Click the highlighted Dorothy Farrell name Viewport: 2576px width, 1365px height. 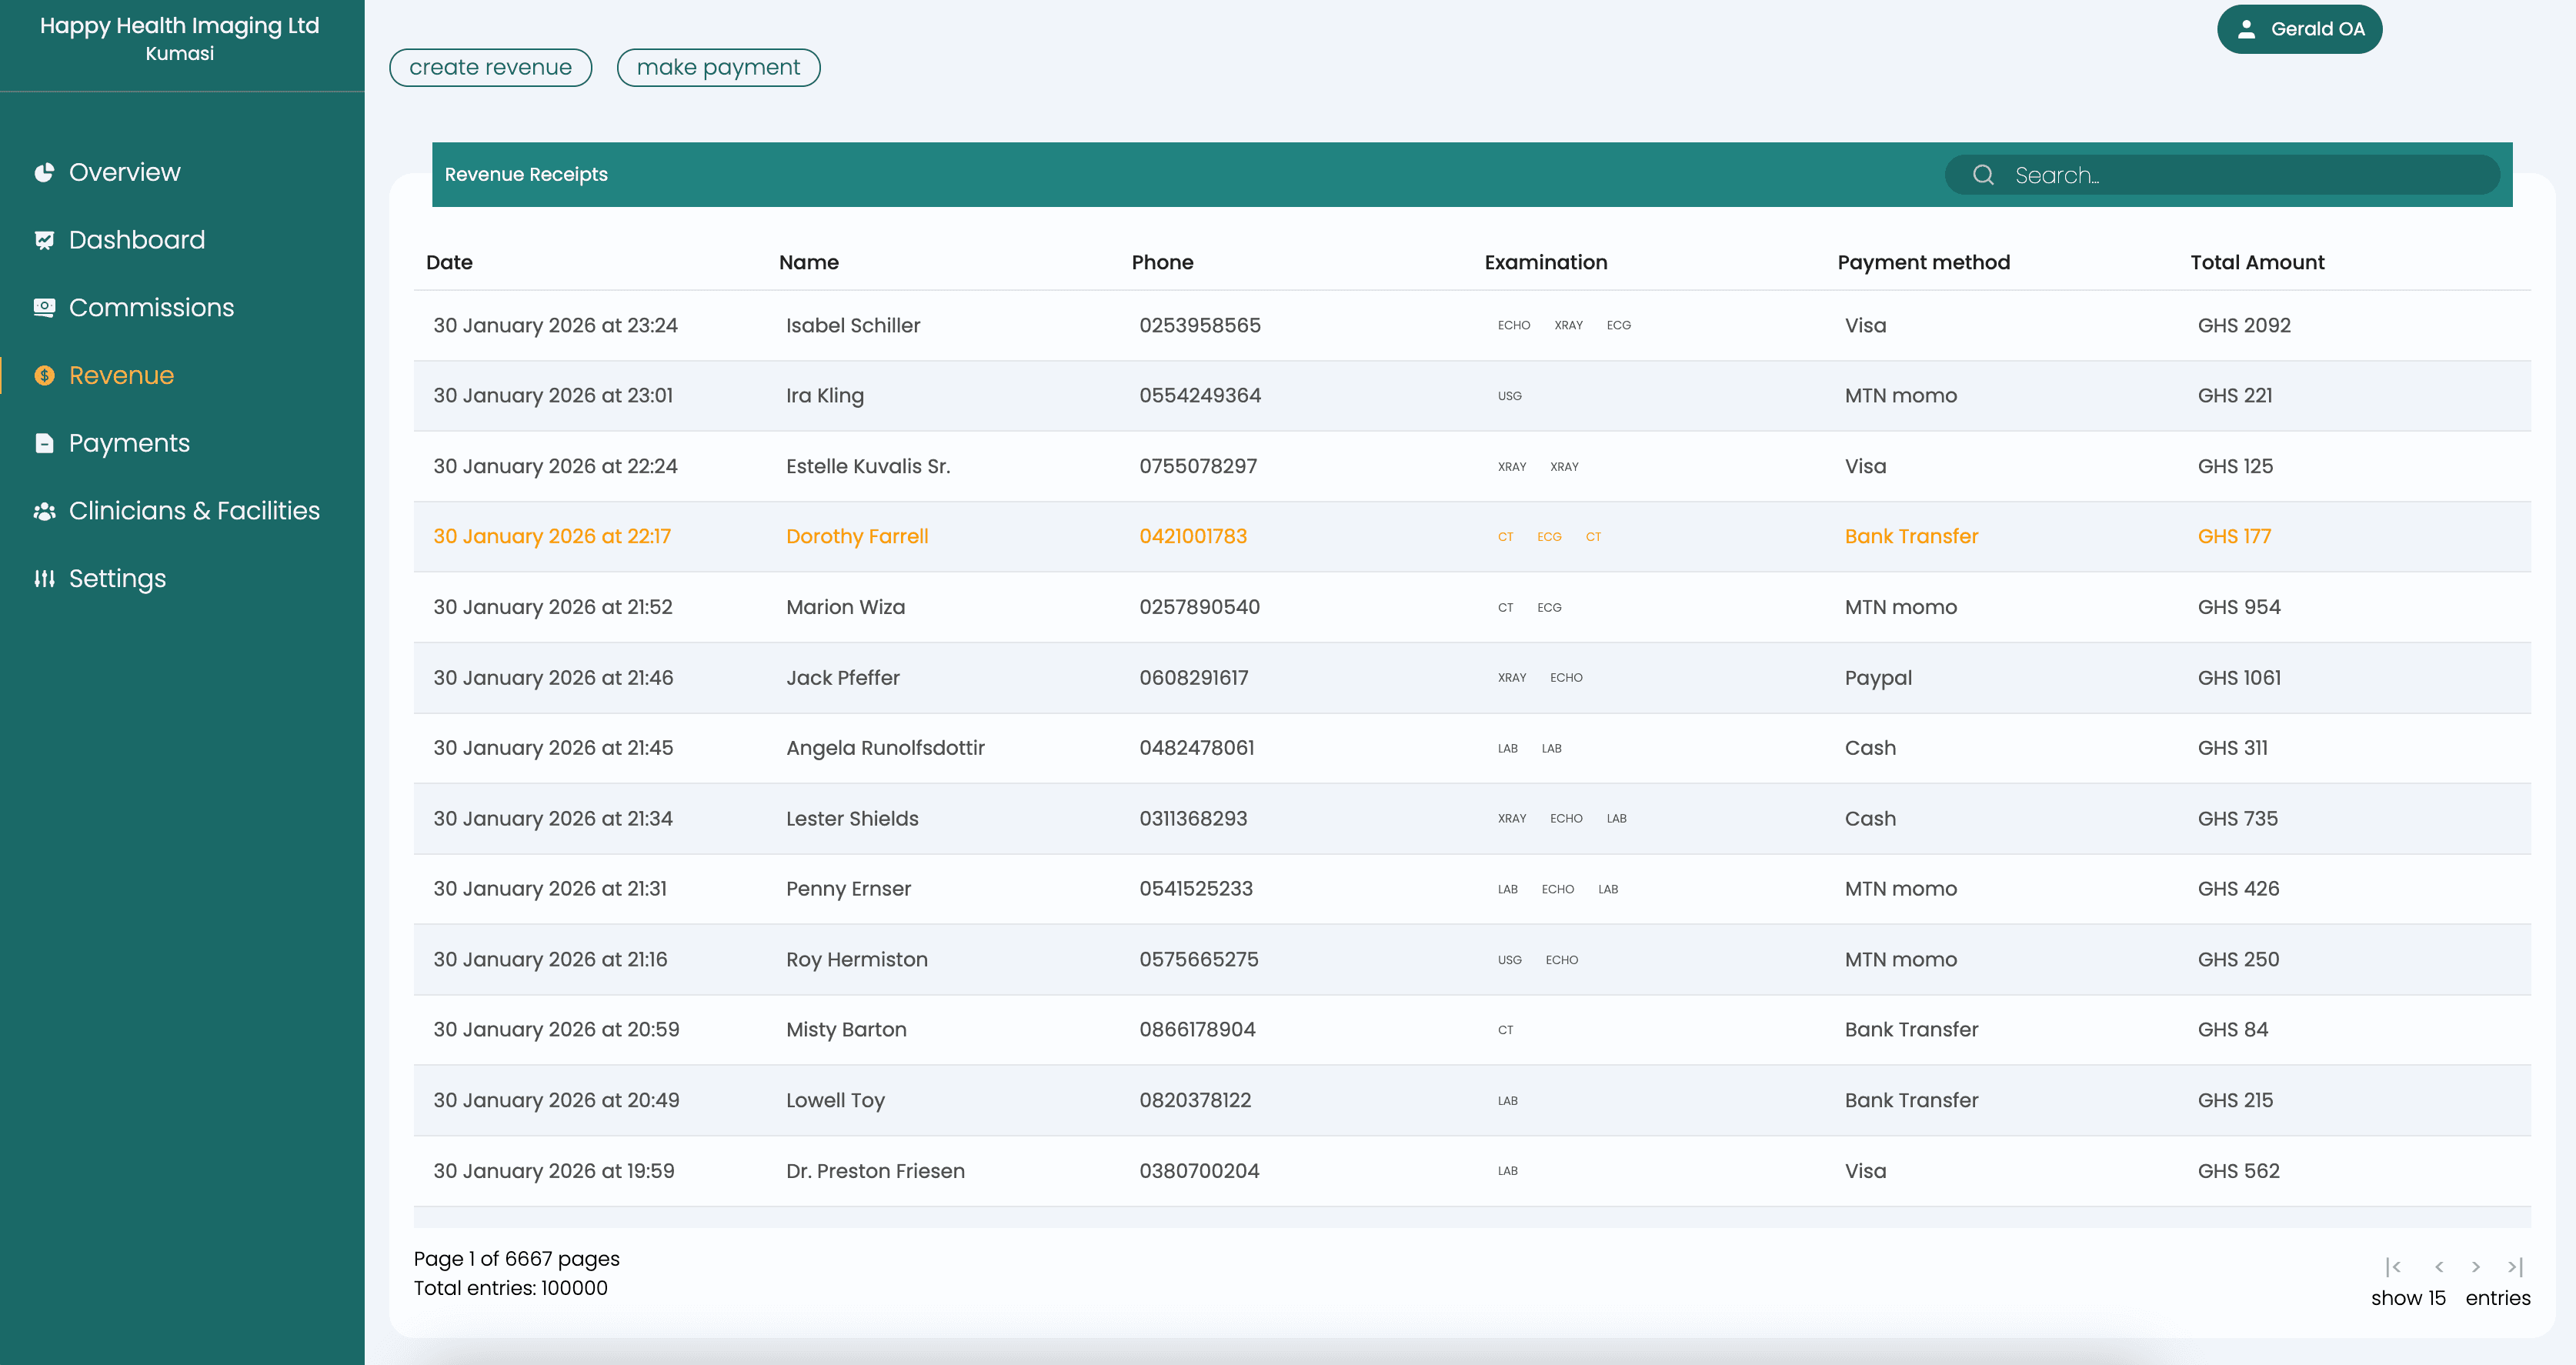(857, 537)
